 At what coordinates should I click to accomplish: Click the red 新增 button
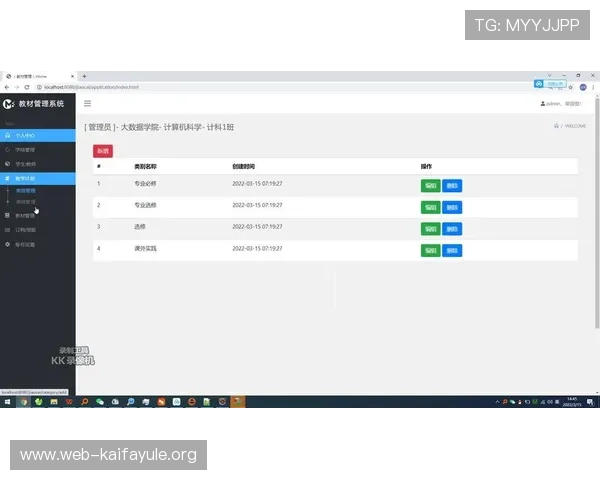pos(103,151)
